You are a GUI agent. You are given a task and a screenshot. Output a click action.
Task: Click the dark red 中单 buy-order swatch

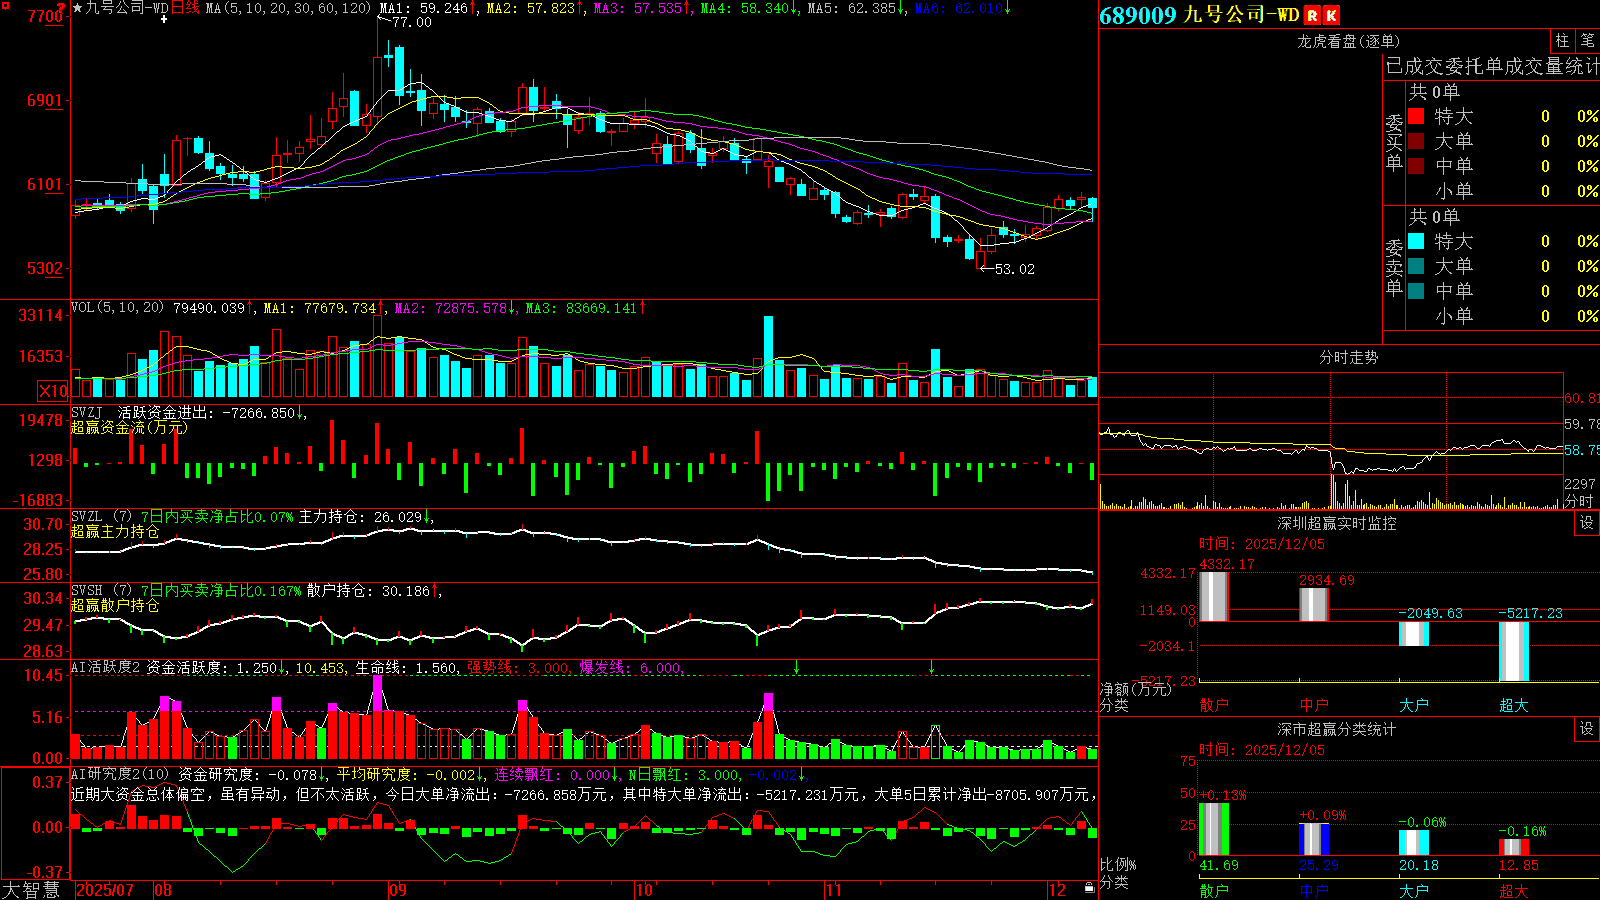[1416, 165]
